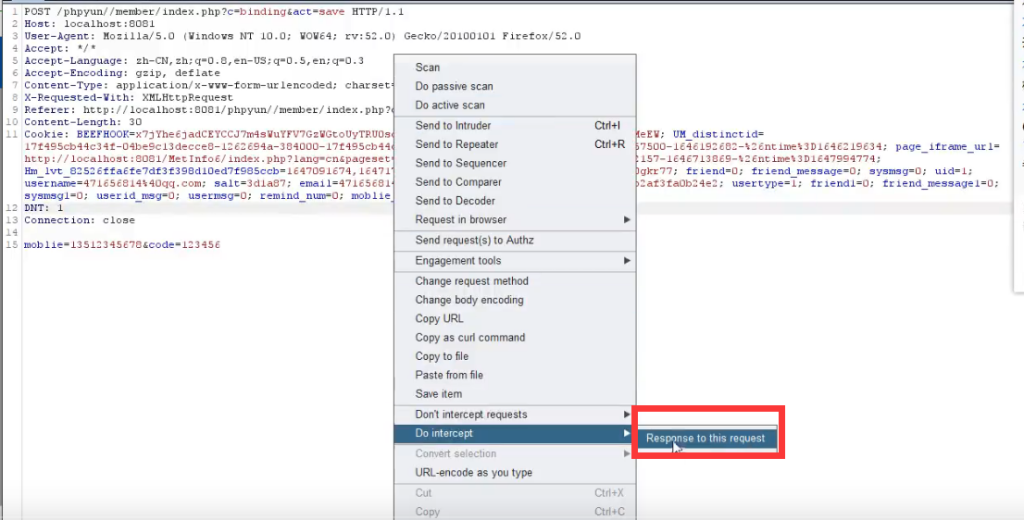Expand Request in browser submenu
This screenshot has height=520, width=1024.
click(x=515, y=219)
